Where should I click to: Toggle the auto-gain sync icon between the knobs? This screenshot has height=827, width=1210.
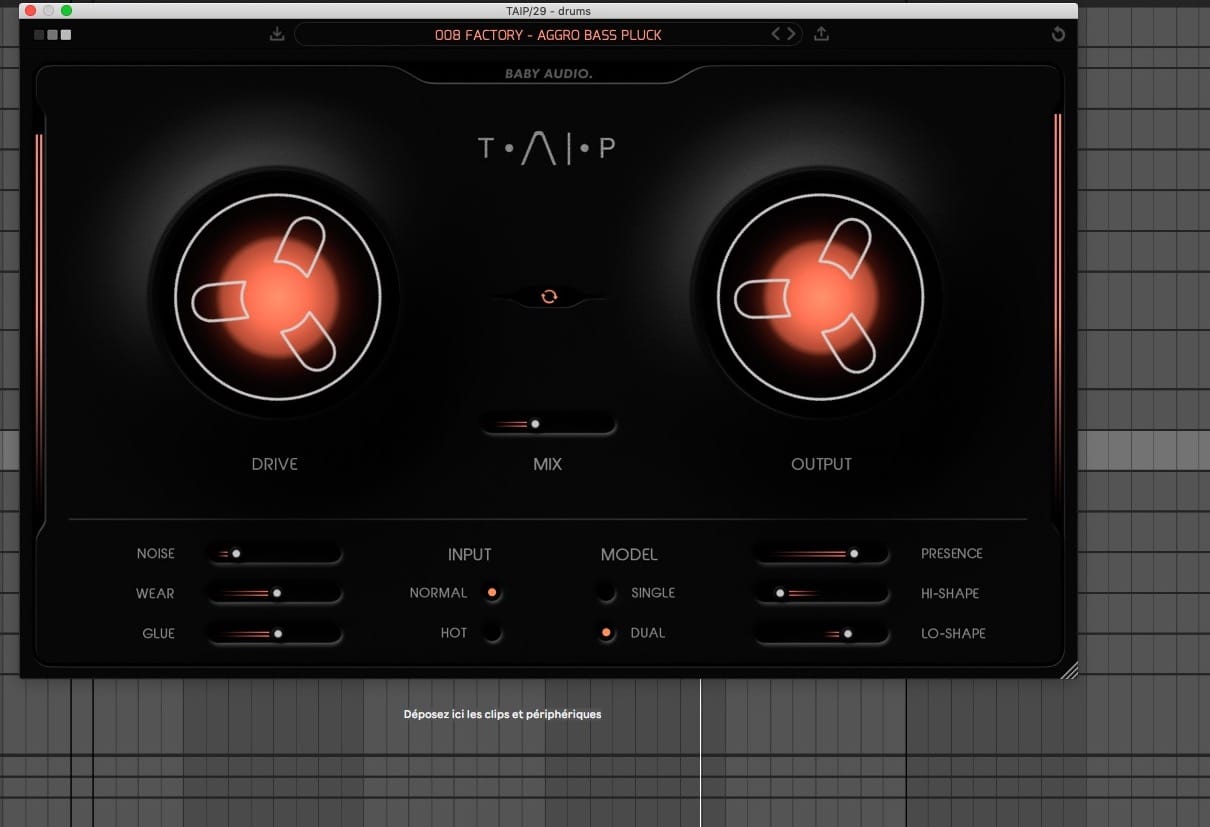click(x=548, y=295)
